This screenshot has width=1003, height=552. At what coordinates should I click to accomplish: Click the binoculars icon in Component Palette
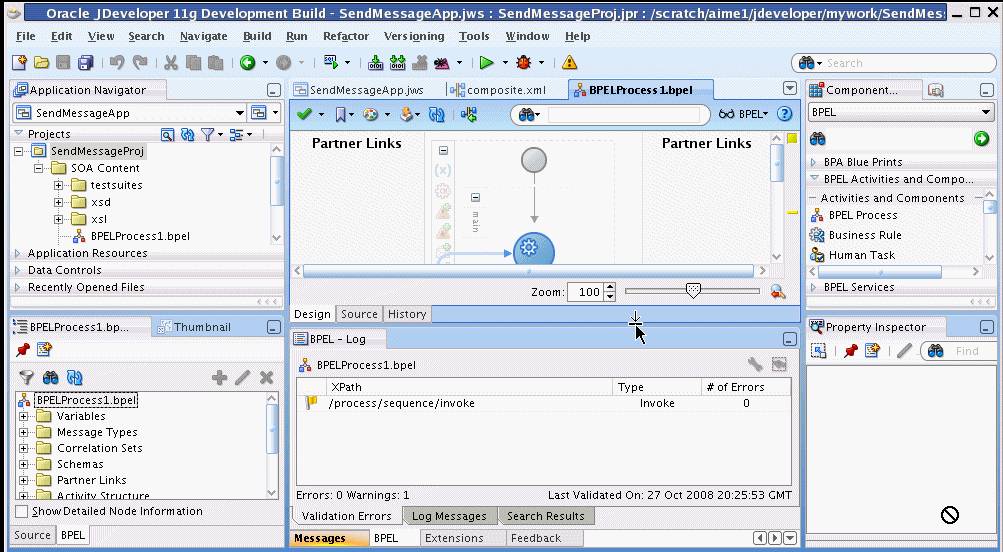tap(817, 138)
